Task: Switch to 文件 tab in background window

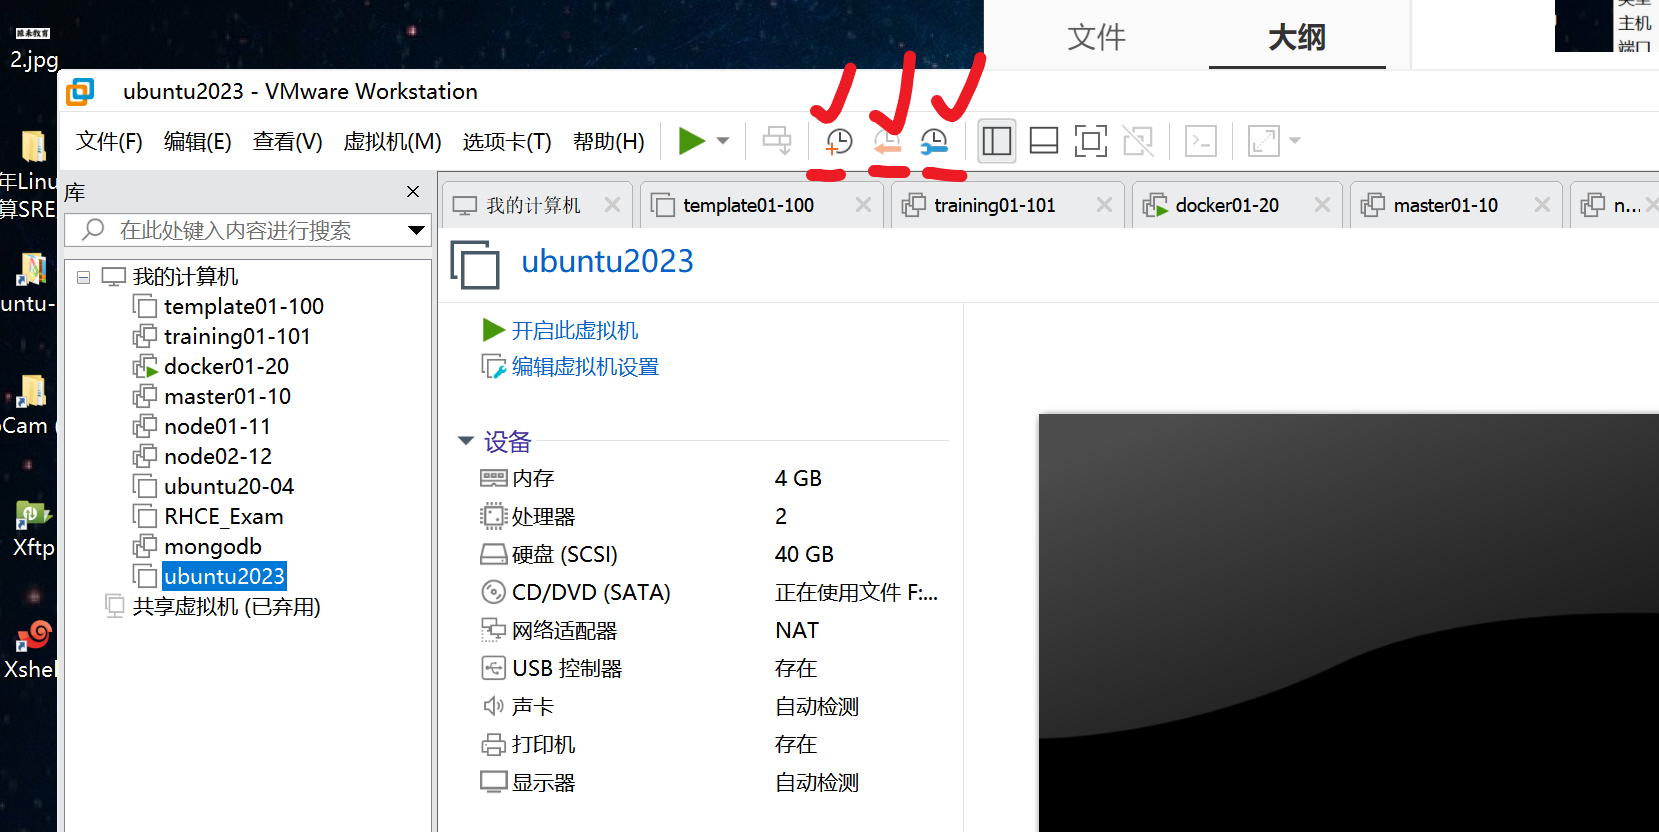Action: pos(1097,37)
